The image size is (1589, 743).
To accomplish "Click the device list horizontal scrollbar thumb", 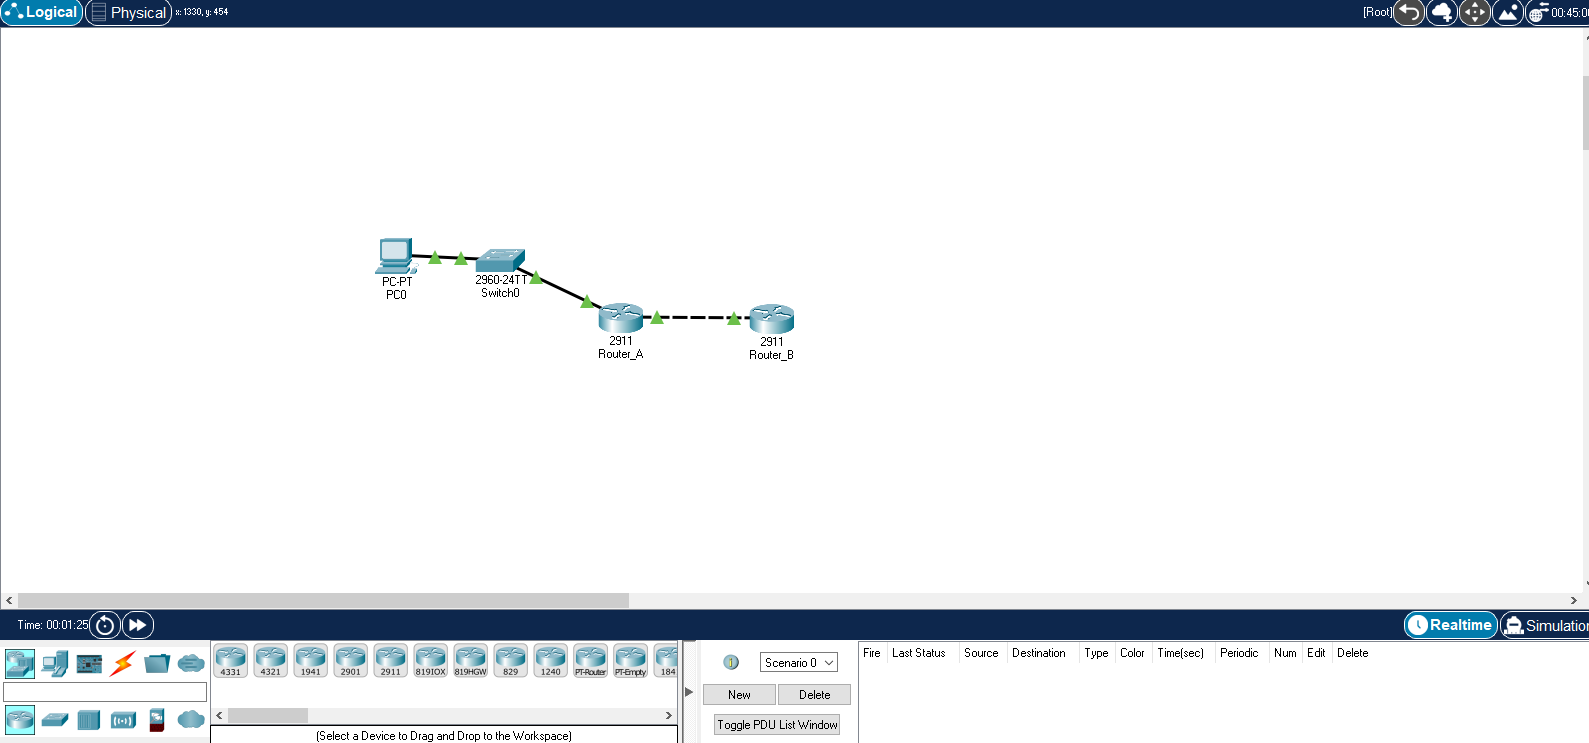I will tap(268, 716).
